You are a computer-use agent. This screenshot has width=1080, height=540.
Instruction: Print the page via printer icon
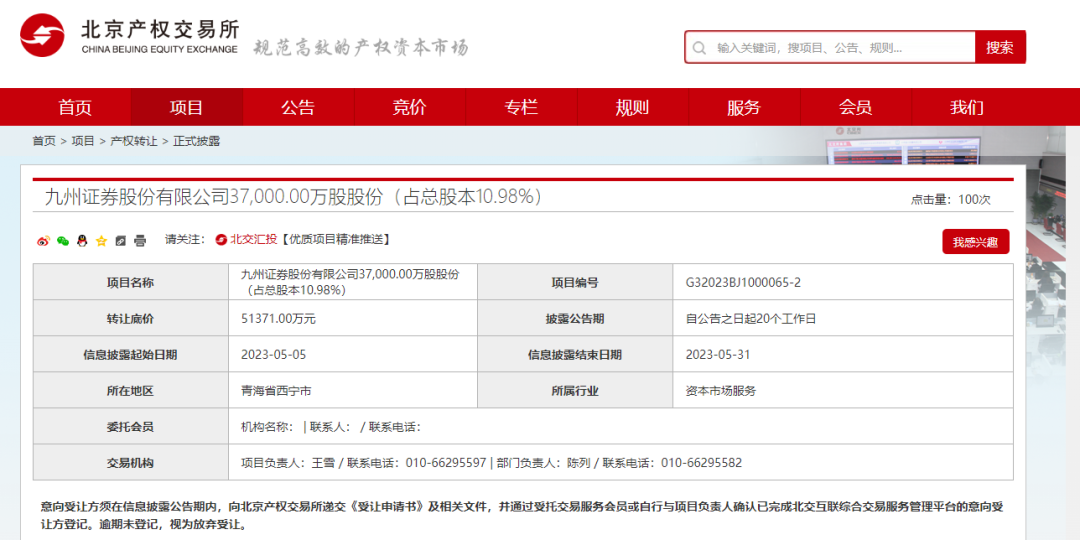[140, 240]
